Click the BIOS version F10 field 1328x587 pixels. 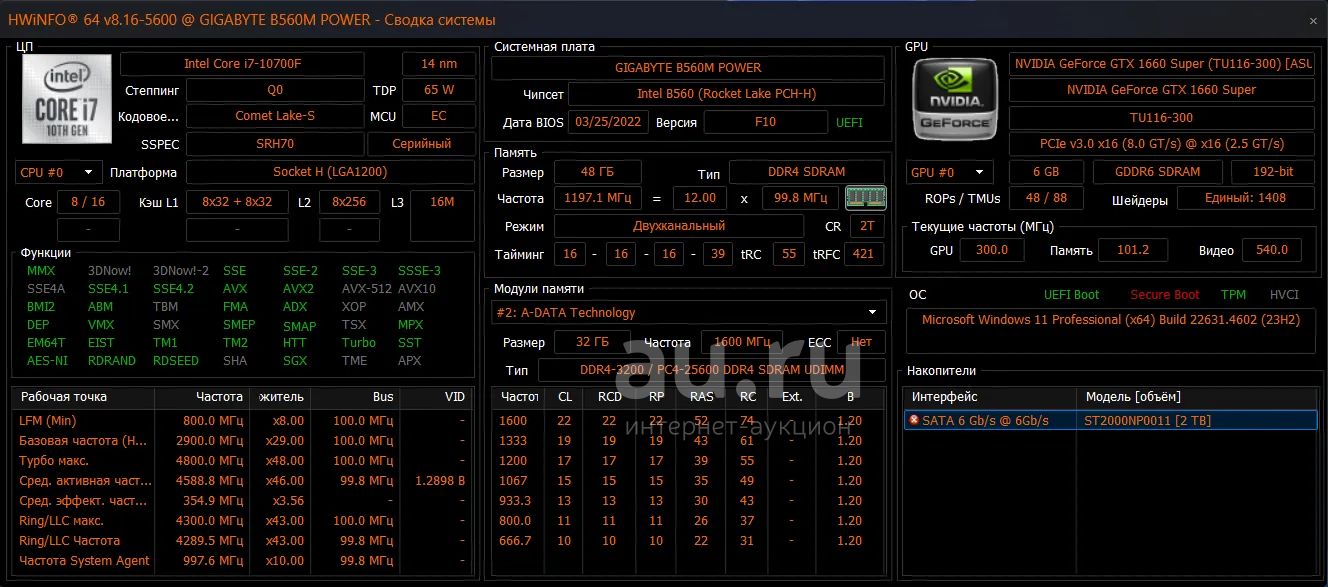coord(766,122)
